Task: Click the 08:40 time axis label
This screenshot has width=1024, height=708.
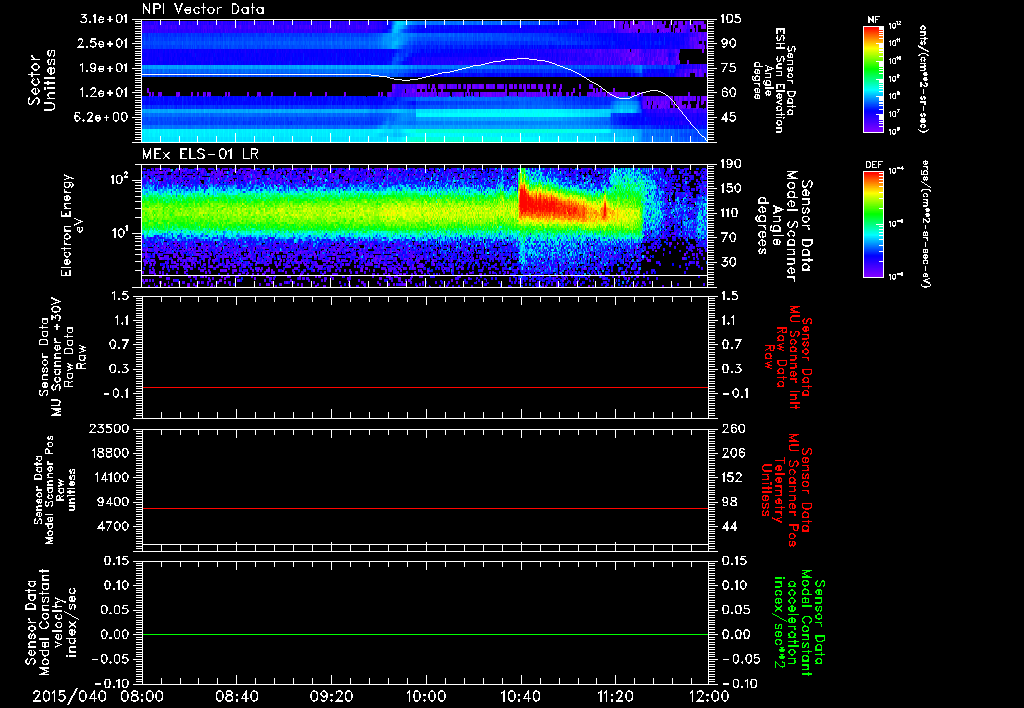Action: pos(237,695)
